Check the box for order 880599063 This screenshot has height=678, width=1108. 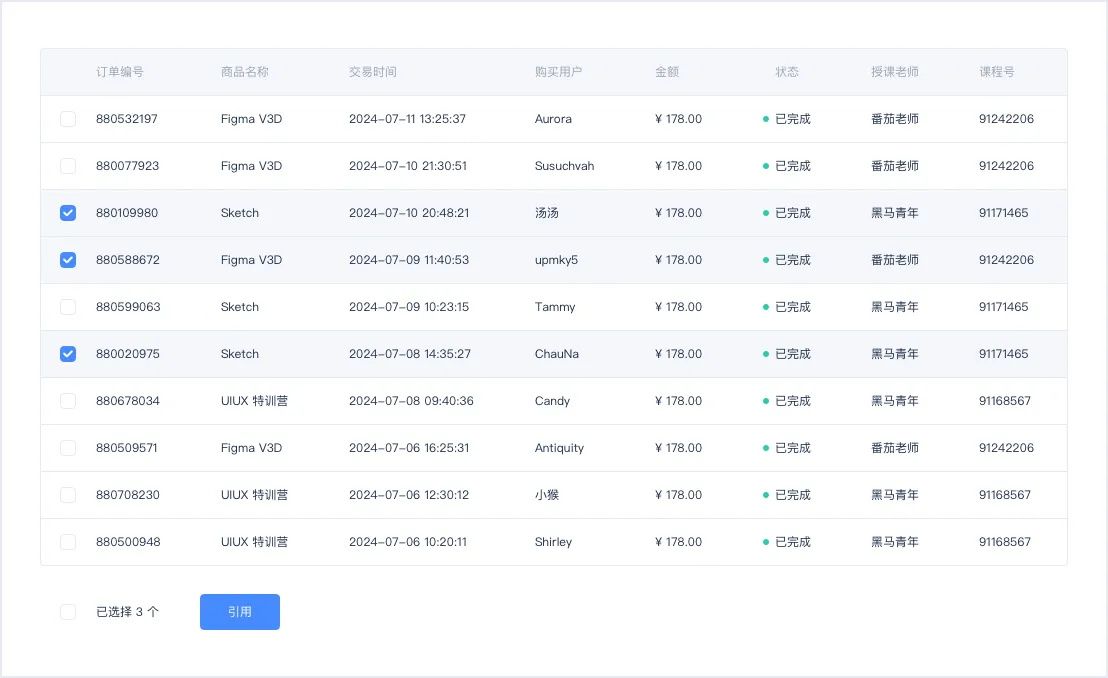point(68,307)
